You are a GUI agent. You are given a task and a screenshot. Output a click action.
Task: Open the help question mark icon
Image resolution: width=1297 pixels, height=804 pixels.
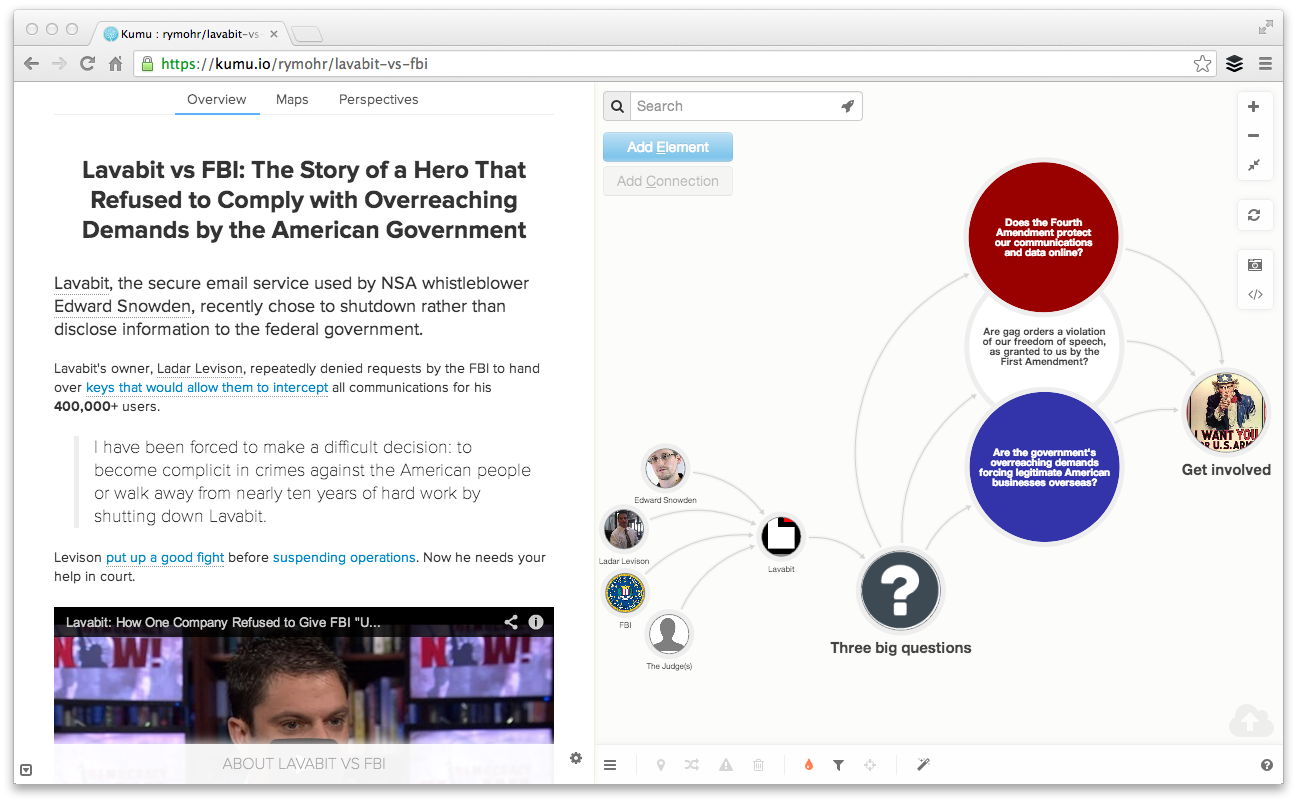pos(1267,765)
